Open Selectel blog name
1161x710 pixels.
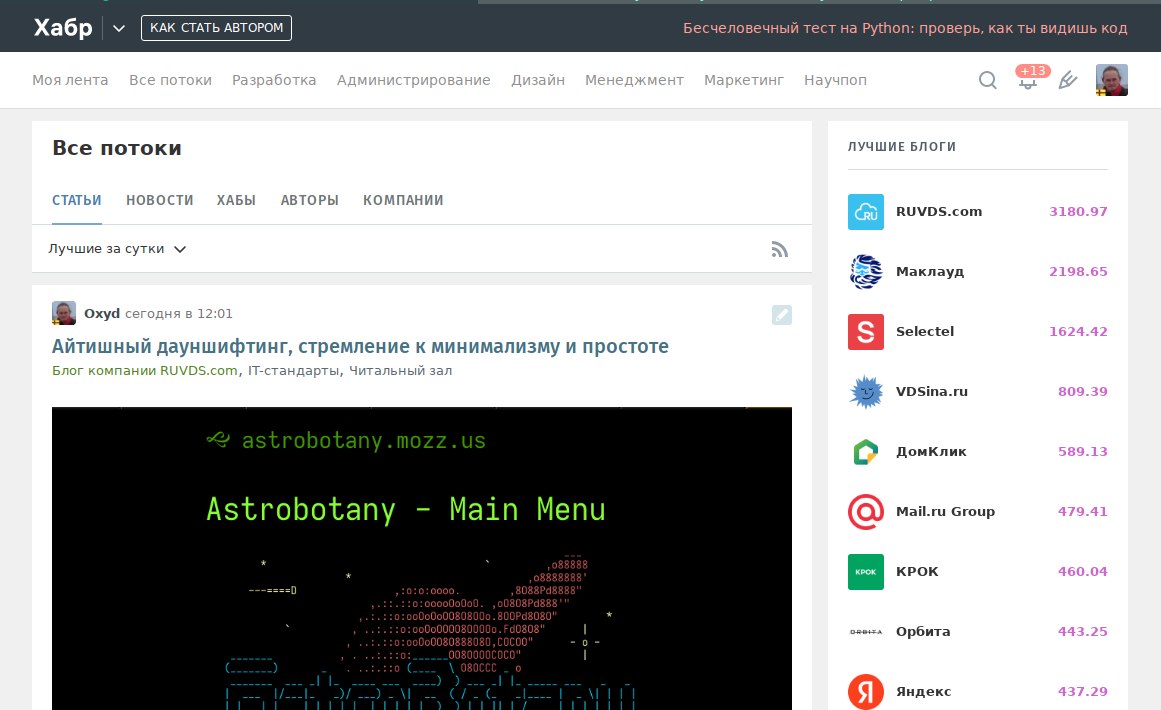[925, 332]
